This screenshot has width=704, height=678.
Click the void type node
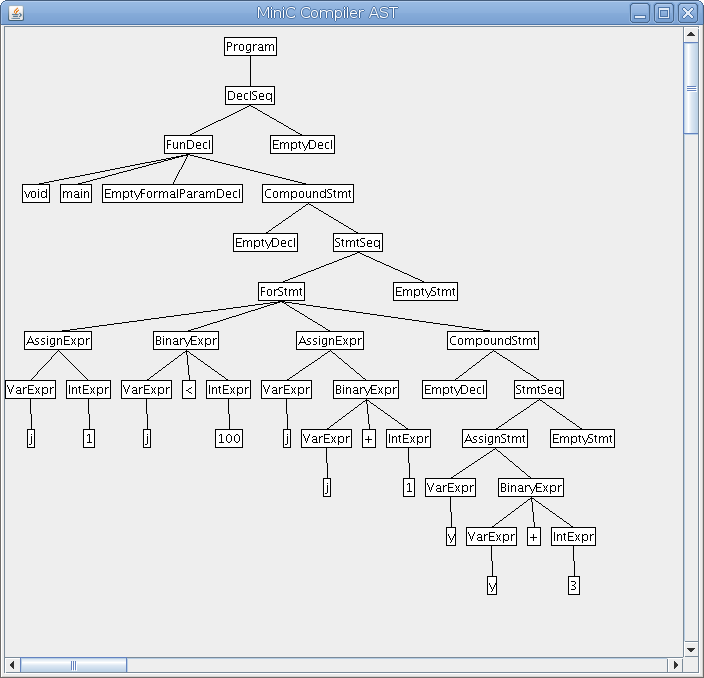36,194
